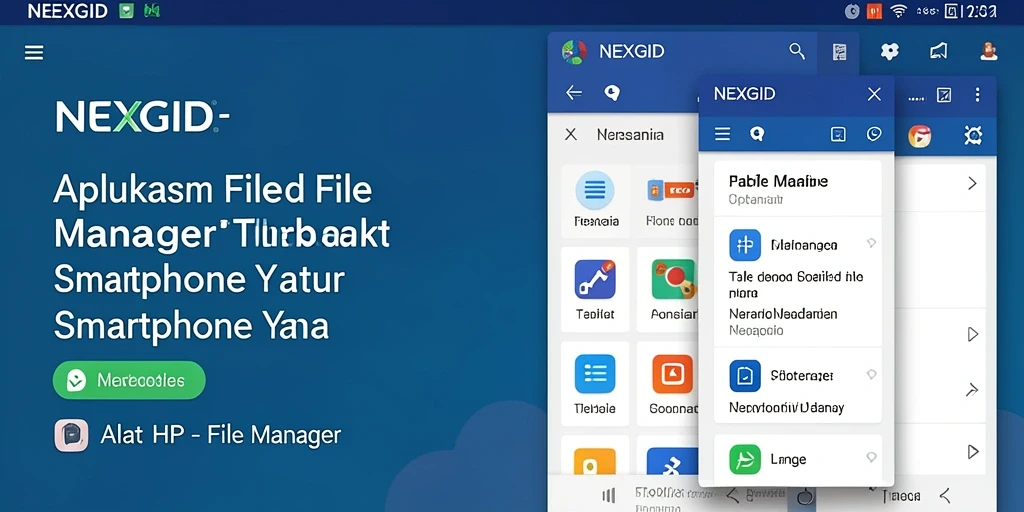Screen dimensions: 1024x512
Task: Select the Lange label
Action: (788, 460)
